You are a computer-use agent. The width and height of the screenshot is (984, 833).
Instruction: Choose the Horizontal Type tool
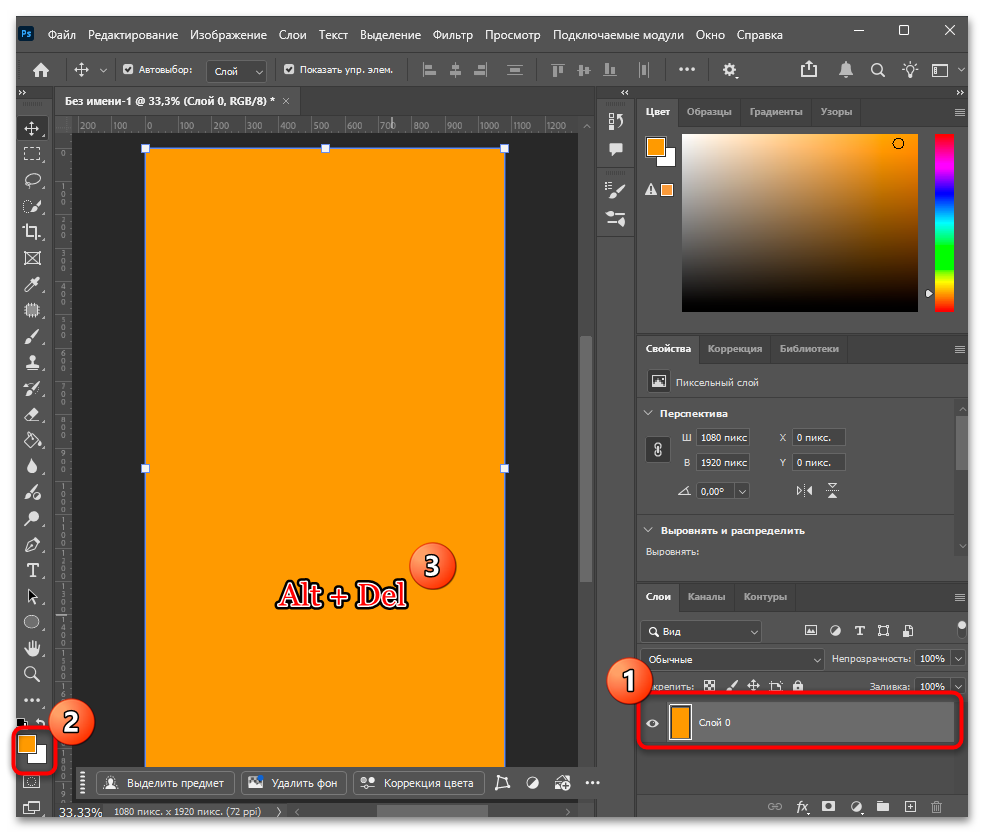pyautogui.click(x=33, y=570)
